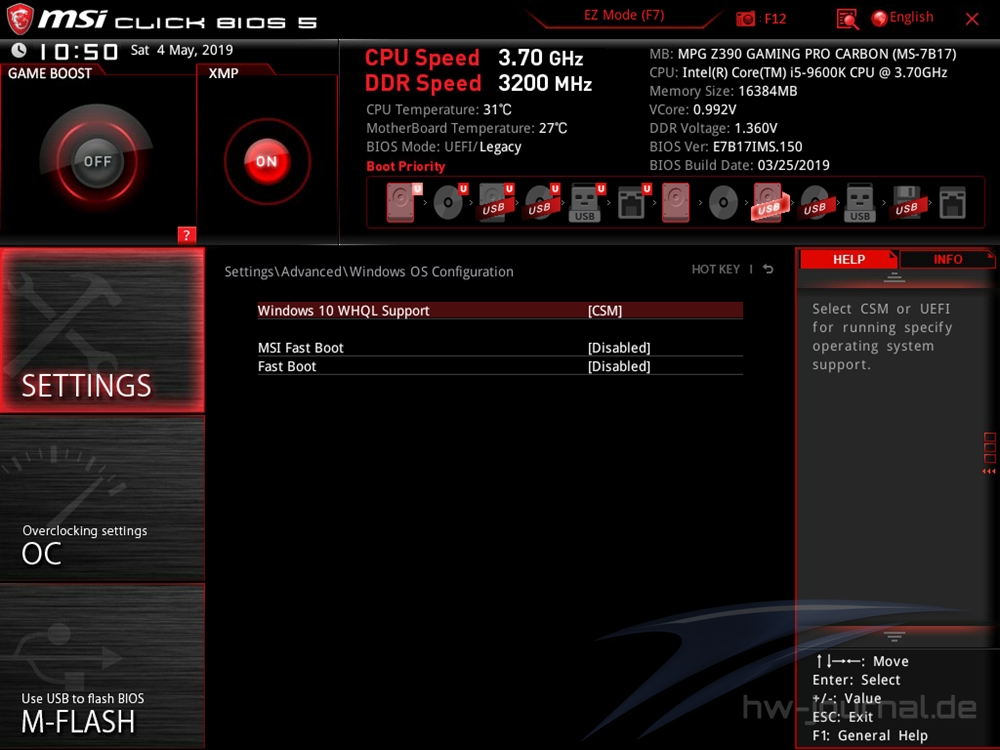Screen dimensions: 1000x750
Task: Click the XMP label
Action: [223, 73]
